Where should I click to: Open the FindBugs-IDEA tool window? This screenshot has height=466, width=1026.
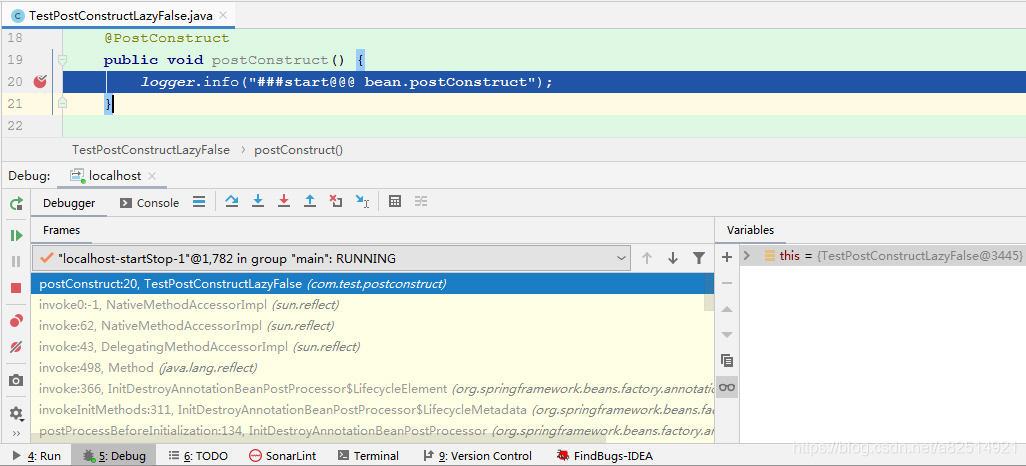point(603,456)
